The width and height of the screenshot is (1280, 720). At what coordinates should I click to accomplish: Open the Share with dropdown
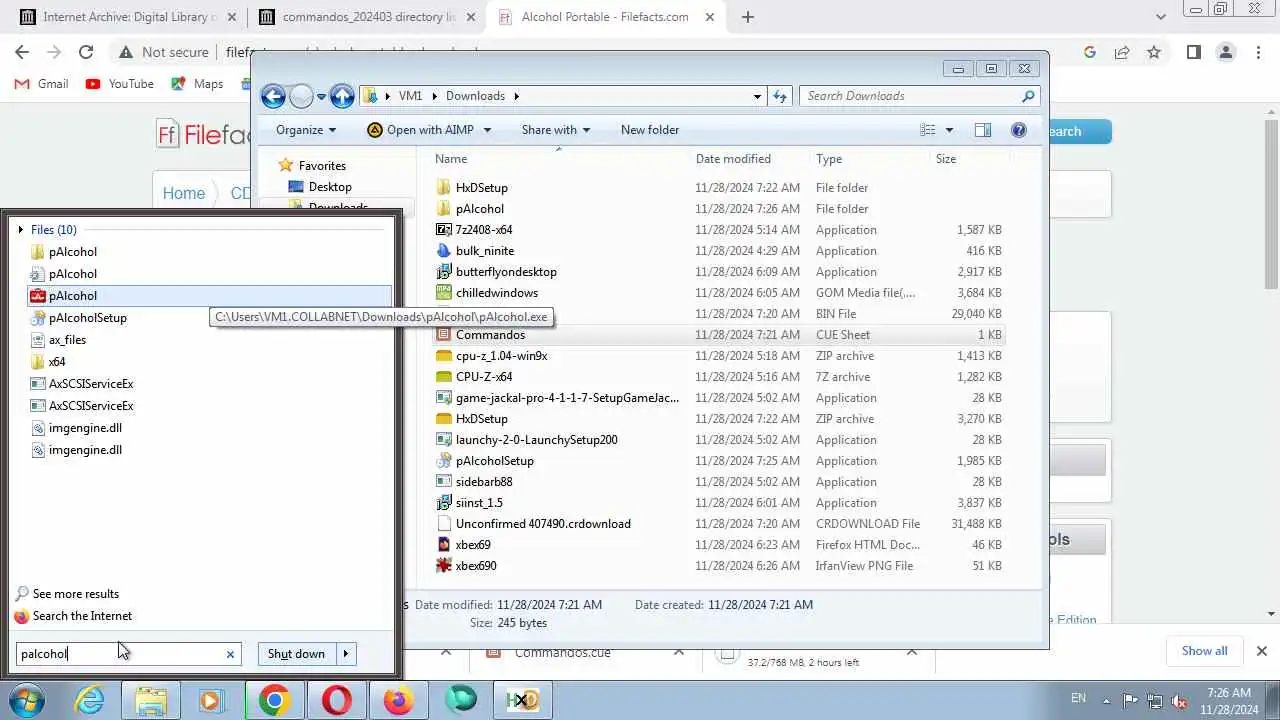(x=556, y=130)
